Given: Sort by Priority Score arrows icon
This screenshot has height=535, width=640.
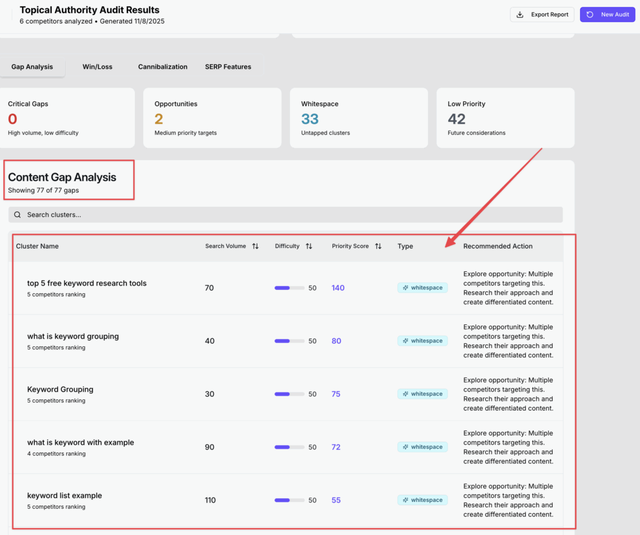Looking at the screenshot, I should (378, 246).
